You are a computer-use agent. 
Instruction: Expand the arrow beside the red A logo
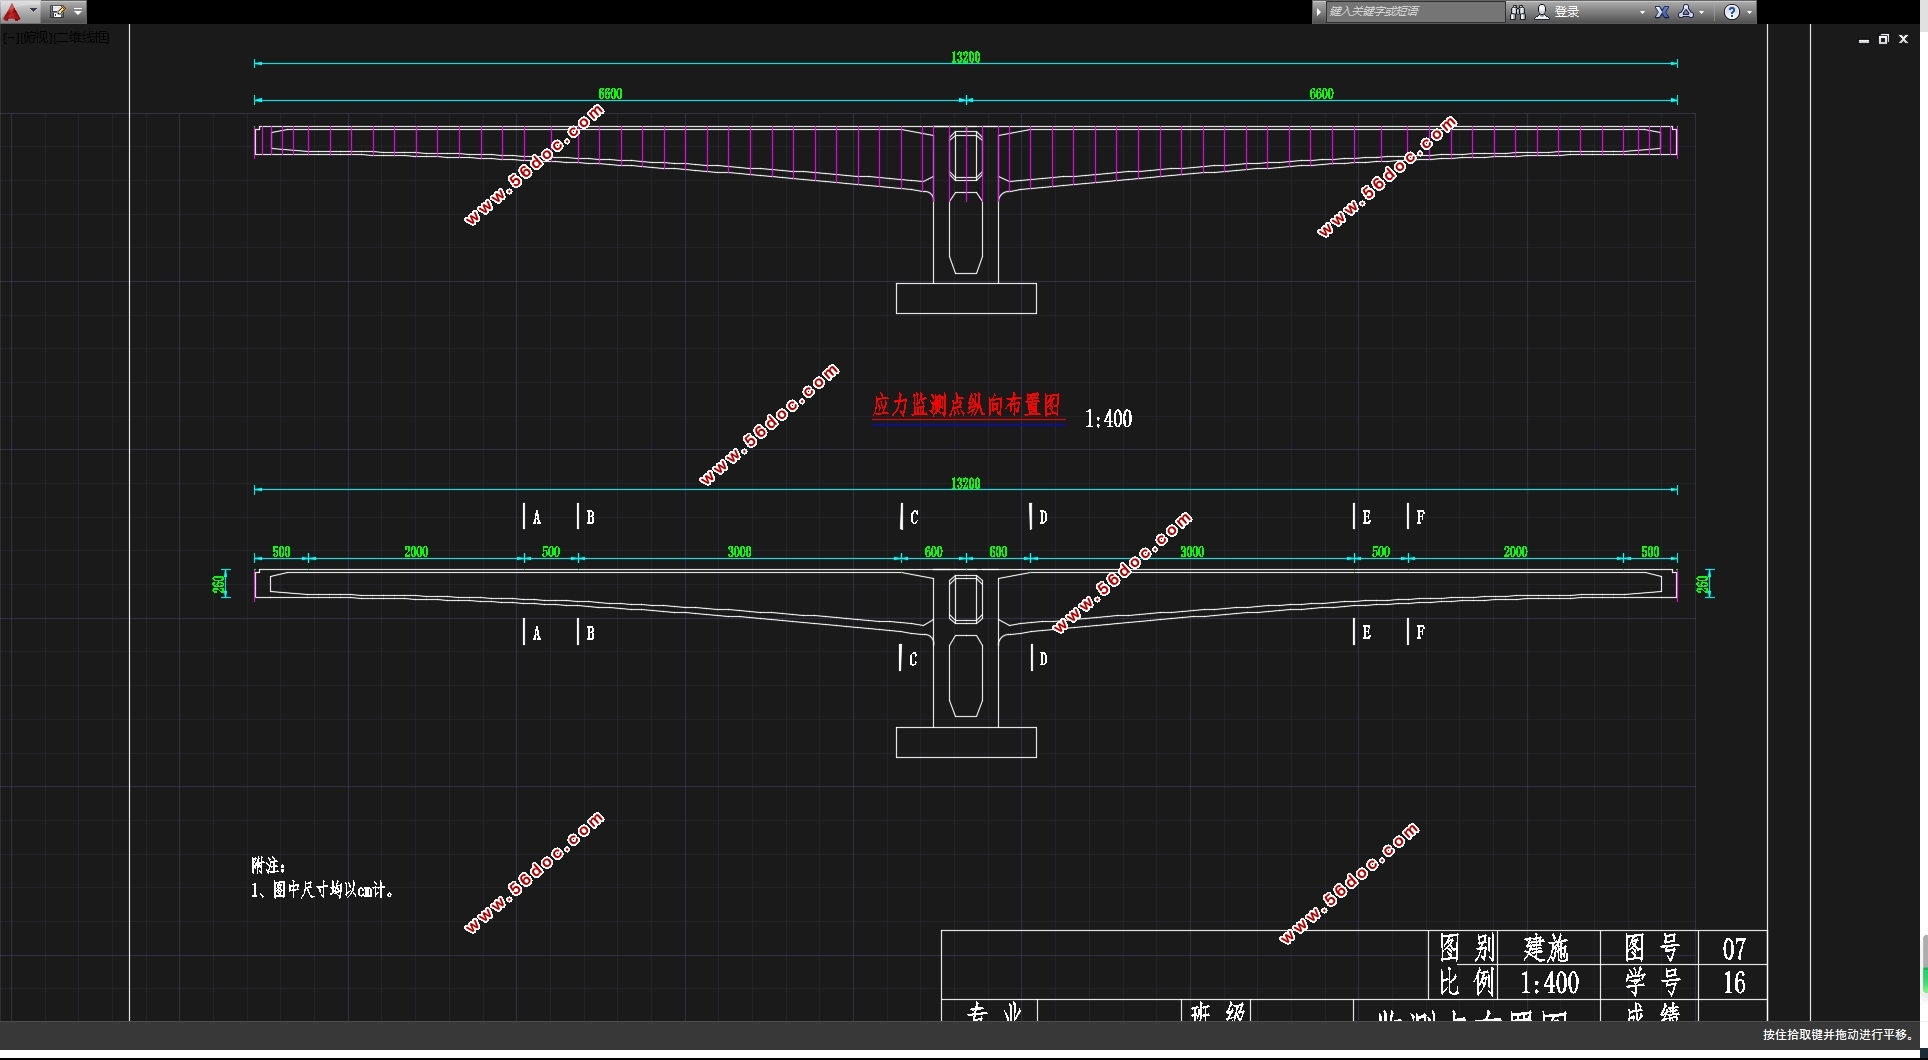click(33, 12)
